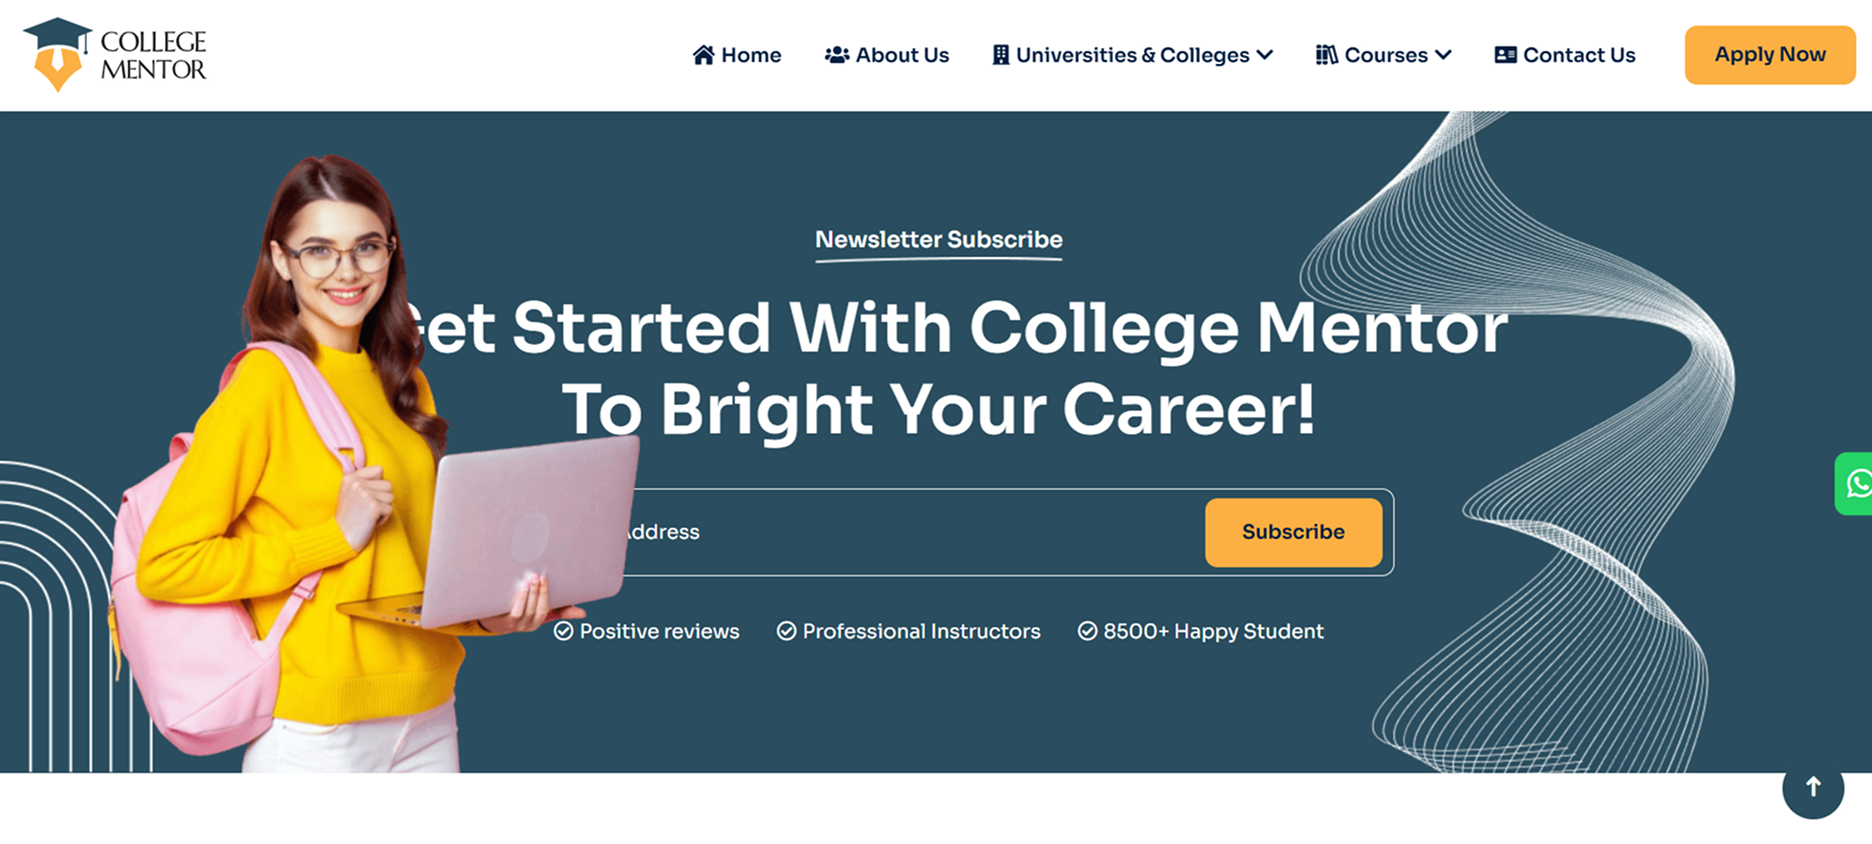Open the About Us menu item

coord(902,55)
